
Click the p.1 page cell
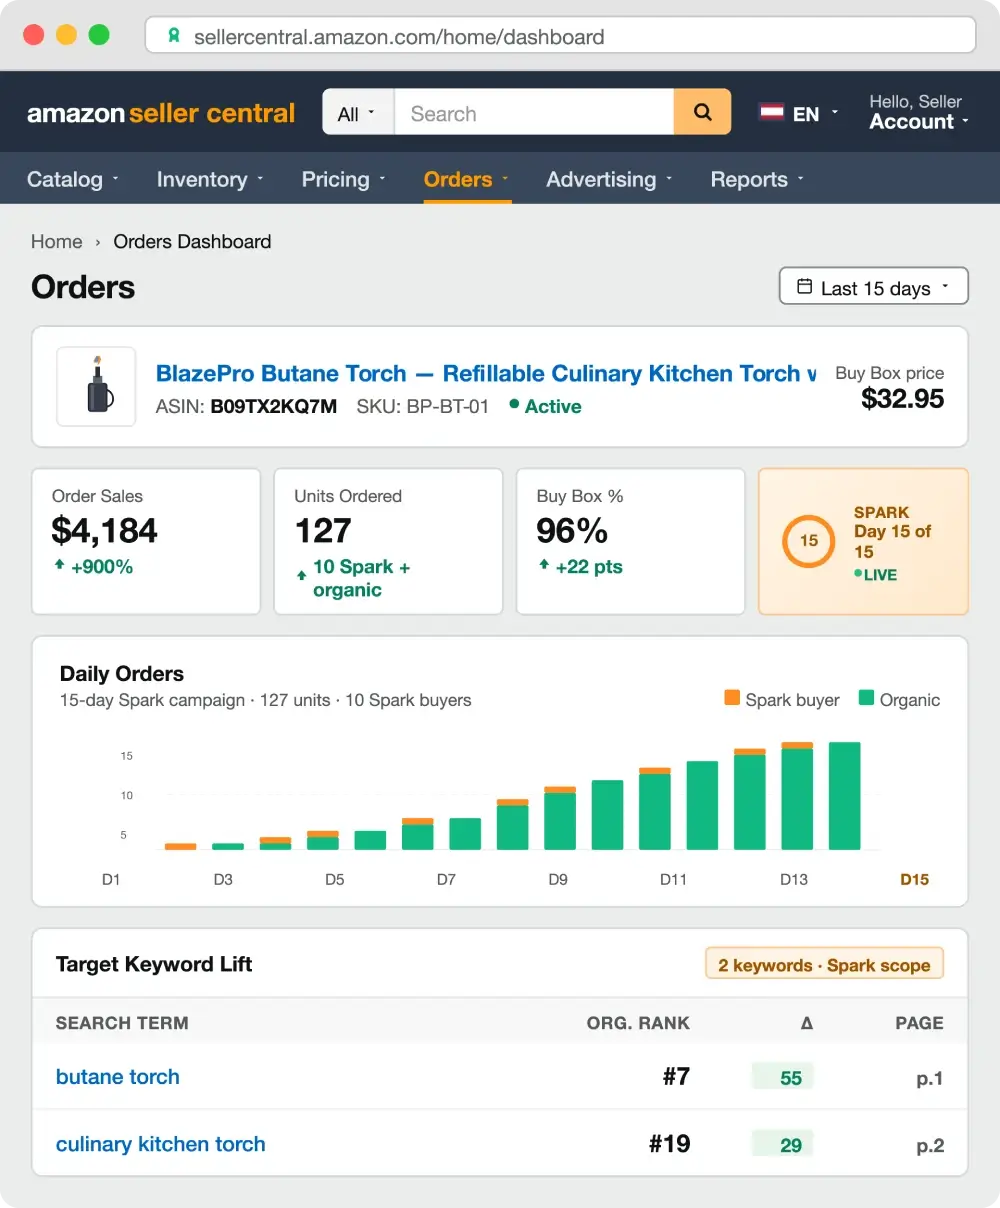[930, 1078]
